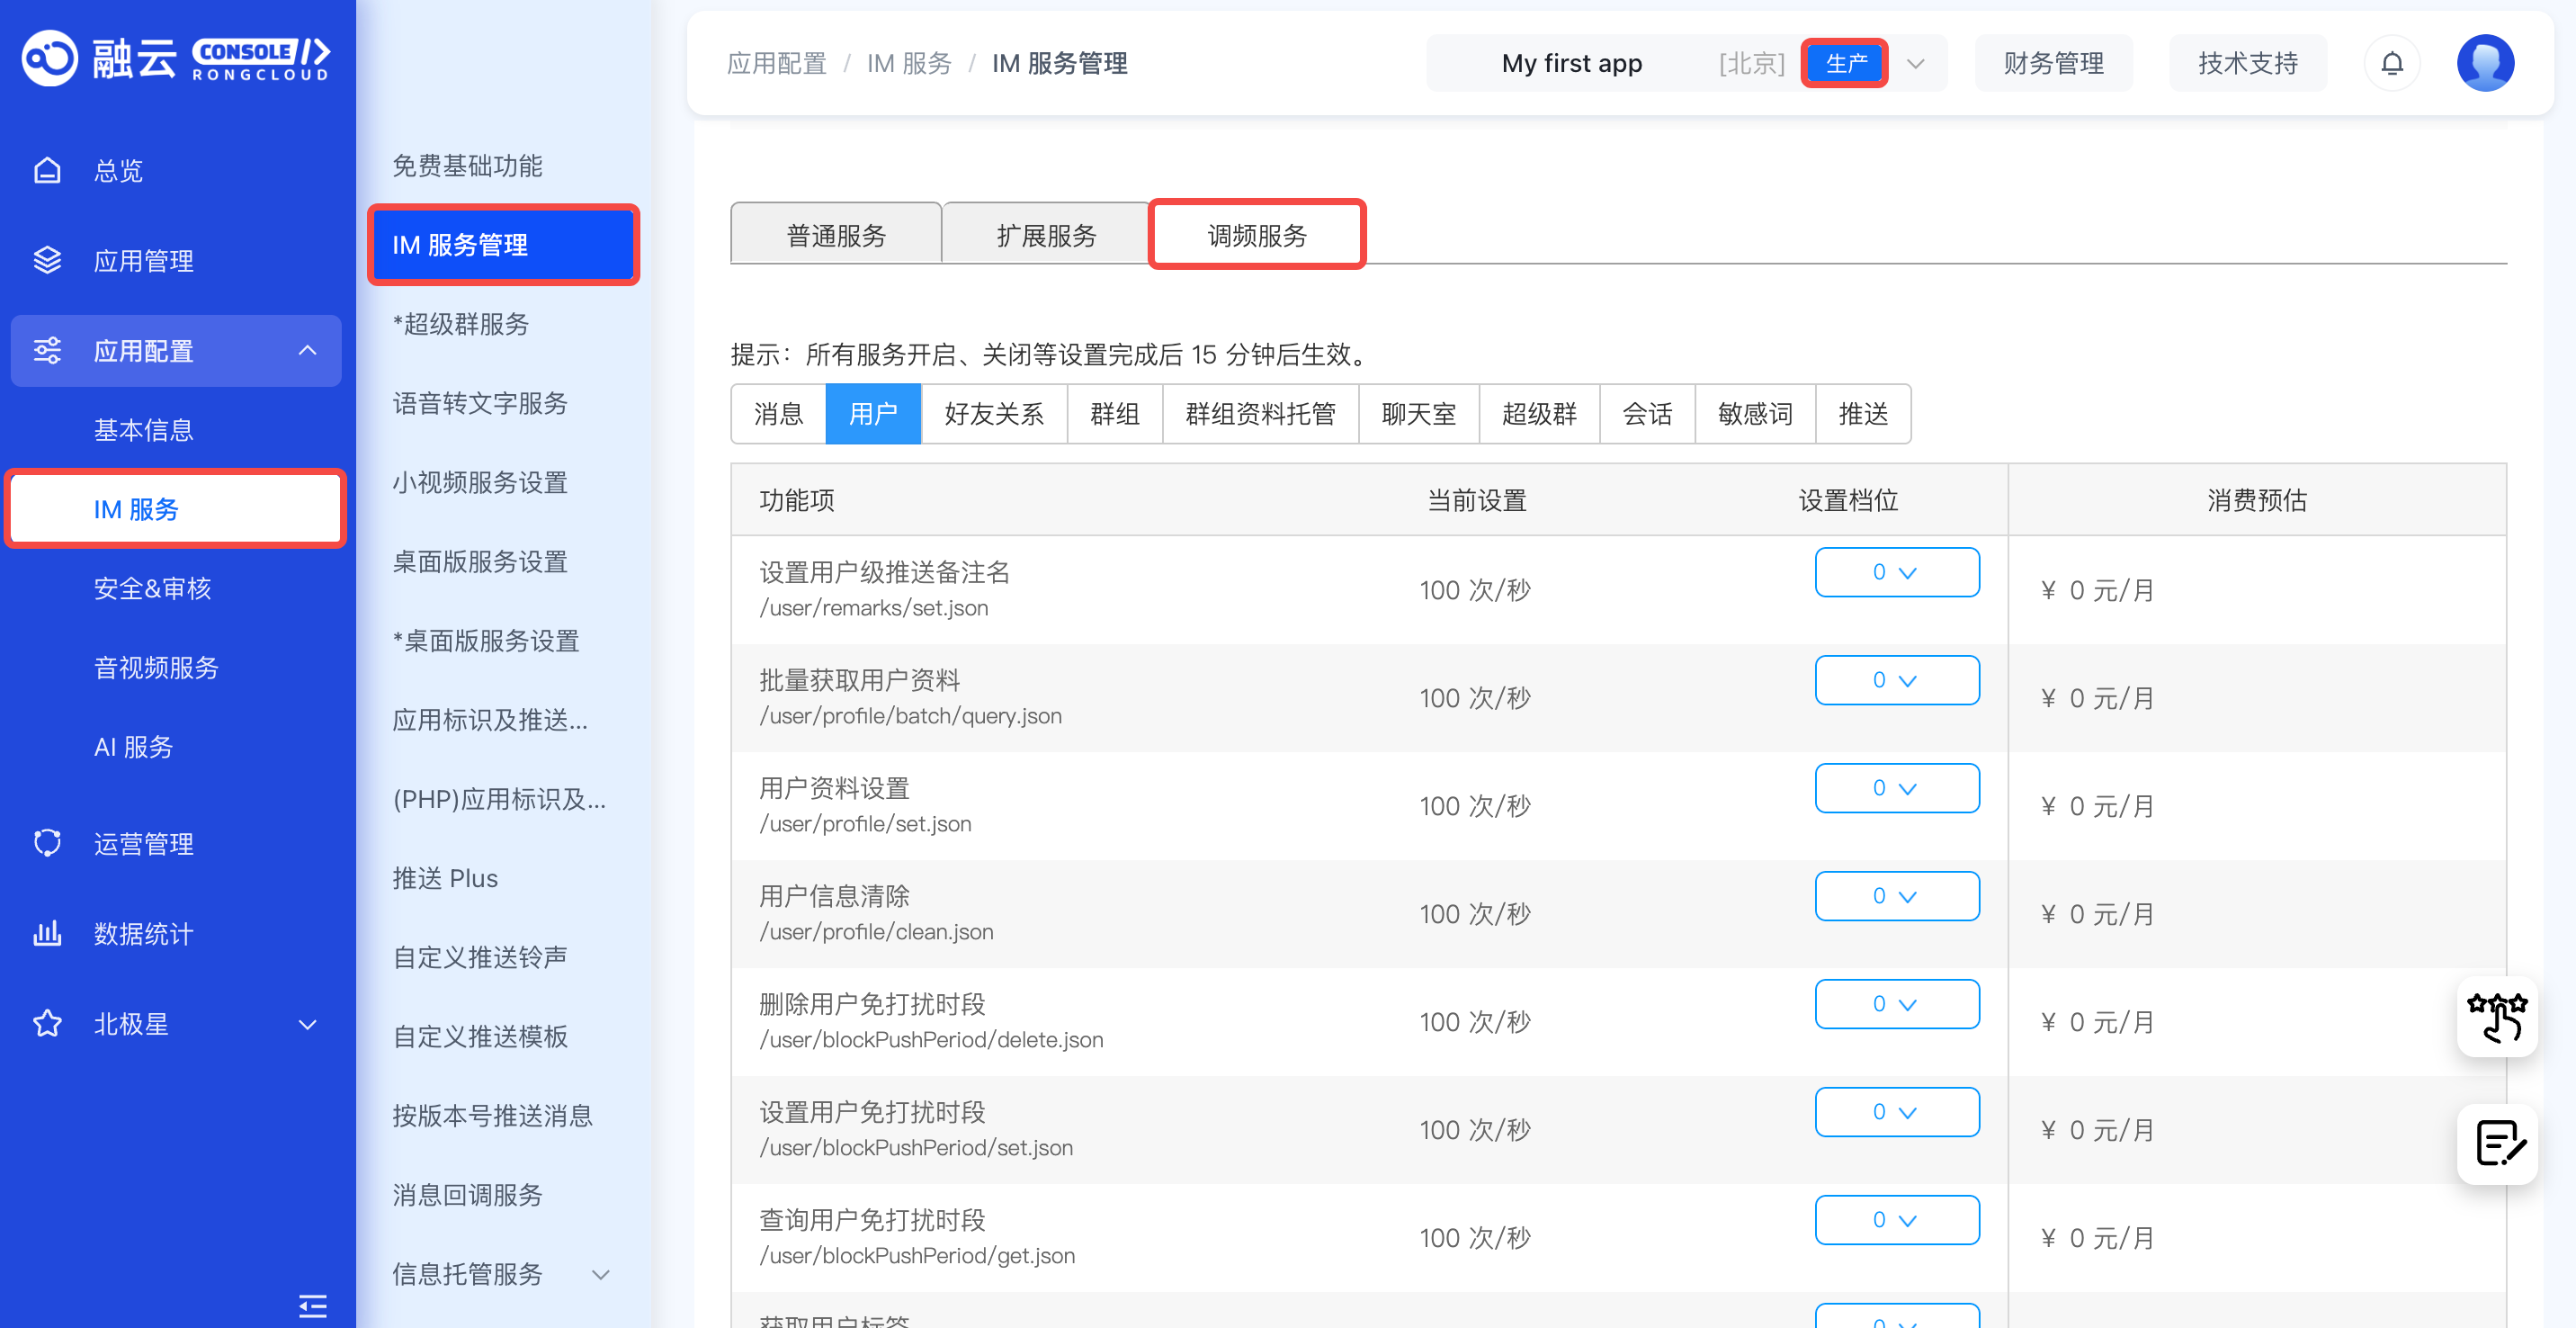Click the 北极星 star icon

47,1023
